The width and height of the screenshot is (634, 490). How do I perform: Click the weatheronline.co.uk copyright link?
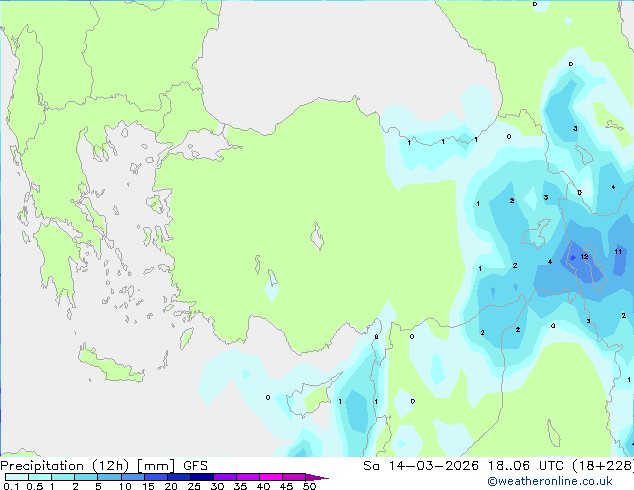550,481
